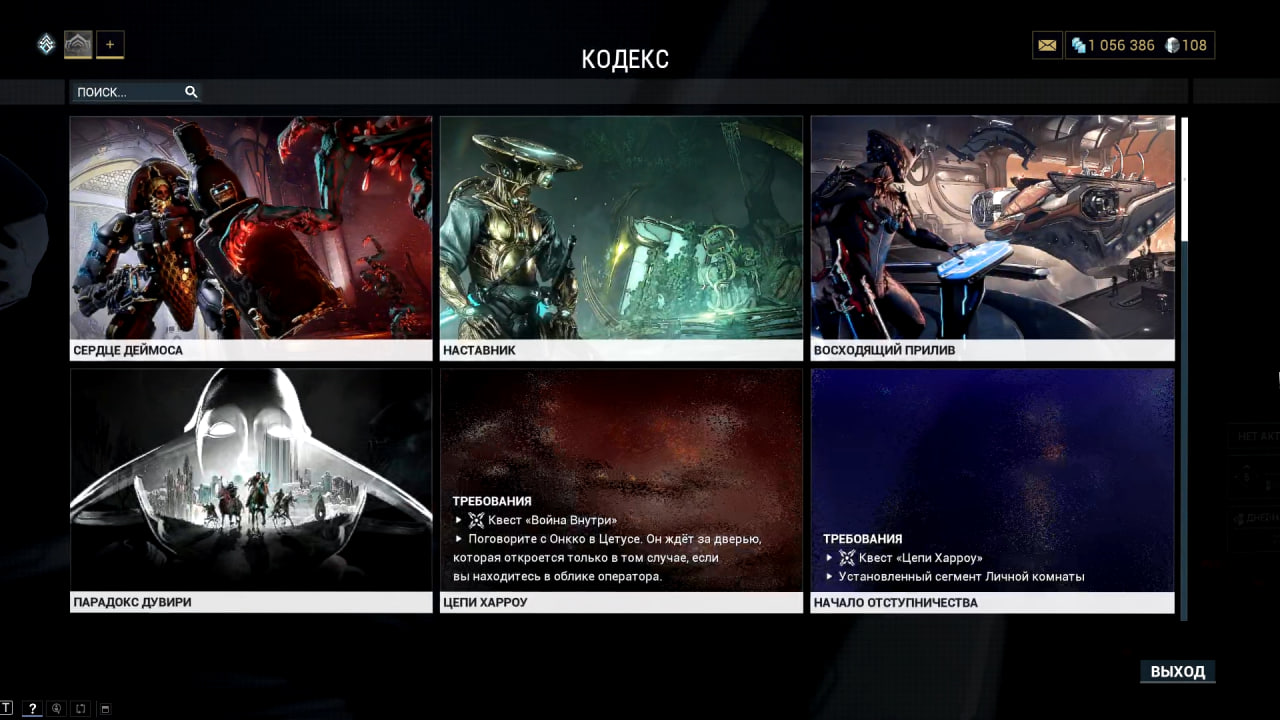This screenshot has height=720, width=1280.
Task: Open the Warframe player profile avatar
Action: pyautogui.click(x=78, y=44)
